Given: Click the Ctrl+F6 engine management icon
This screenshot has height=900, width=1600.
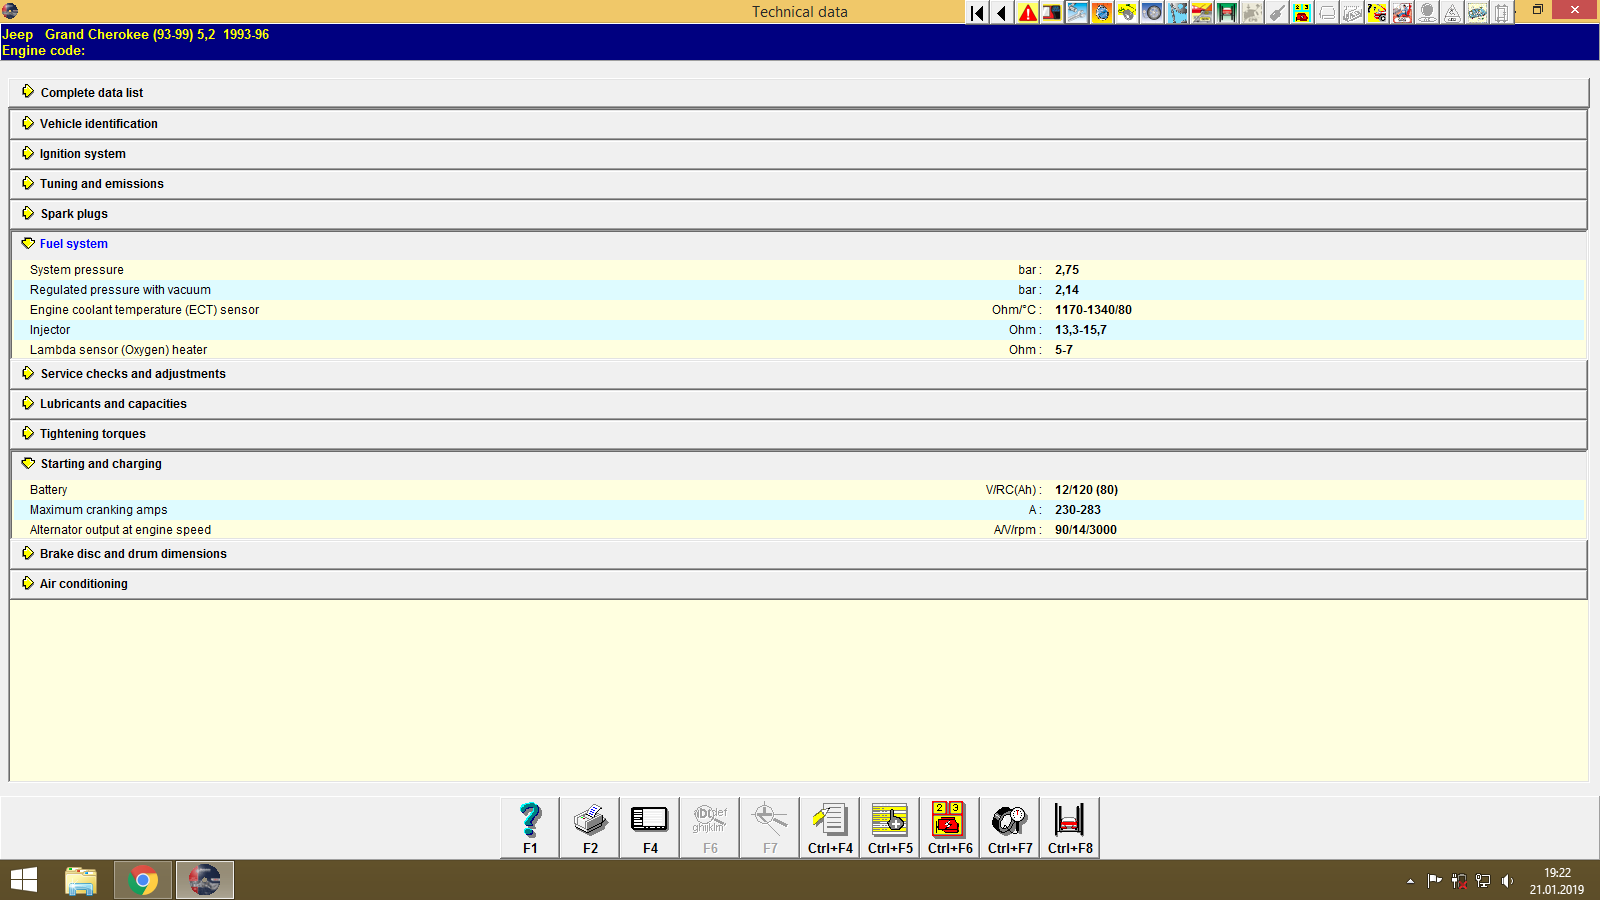Looking at the screenshot, I should pos(948,826).
